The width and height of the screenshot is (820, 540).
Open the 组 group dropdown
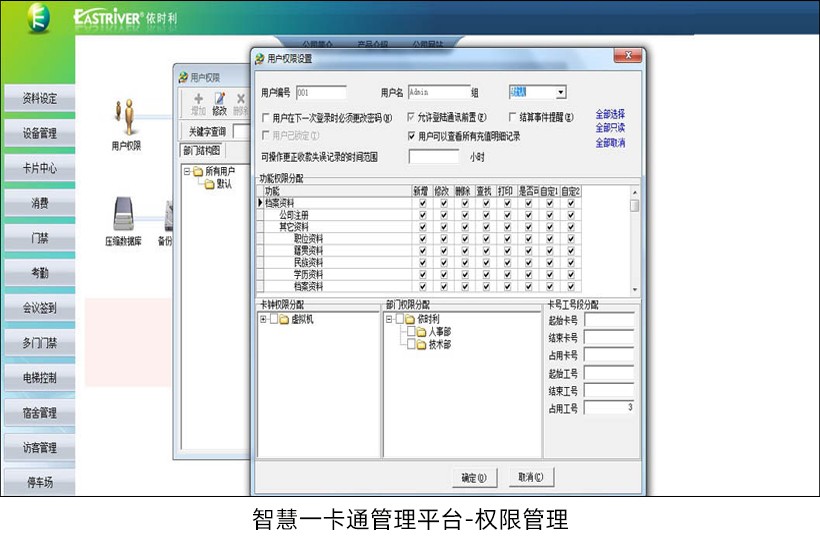tap(560, 93)
